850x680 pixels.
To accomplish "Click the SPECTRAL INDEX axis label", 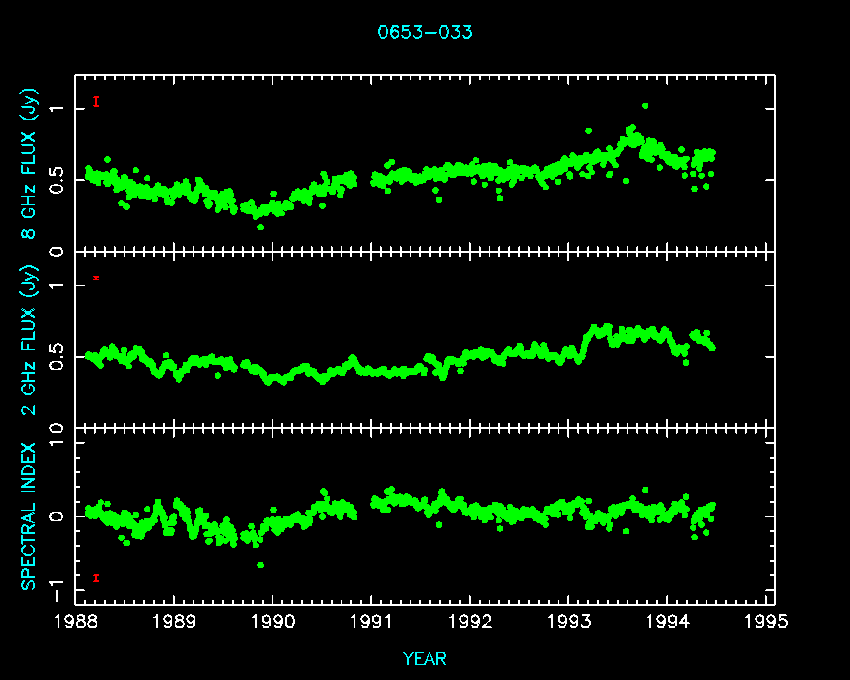I will click(30, 516).
